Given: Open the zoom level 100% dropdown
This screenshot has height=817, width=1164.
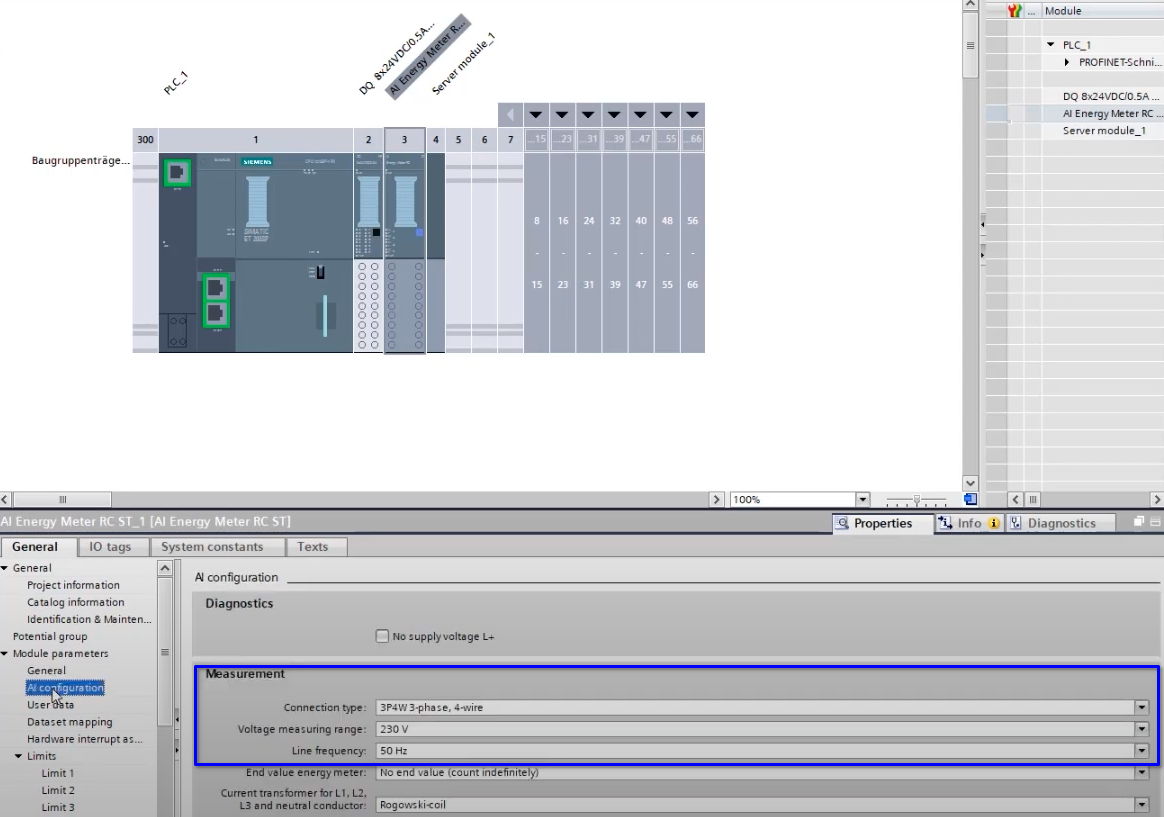Looking at the screenshot, I should point(862,499).
